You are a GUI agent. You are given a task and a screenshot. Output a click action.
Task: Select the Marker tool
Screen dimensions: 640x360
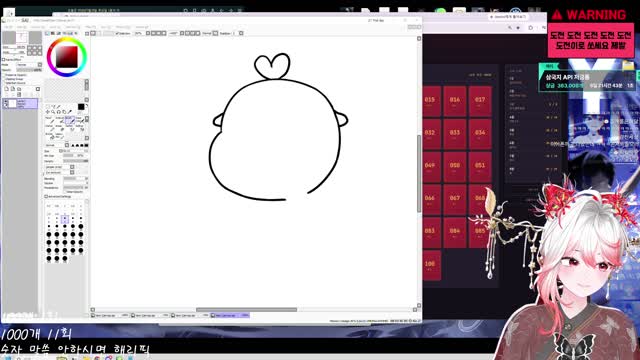click(49, 128)
